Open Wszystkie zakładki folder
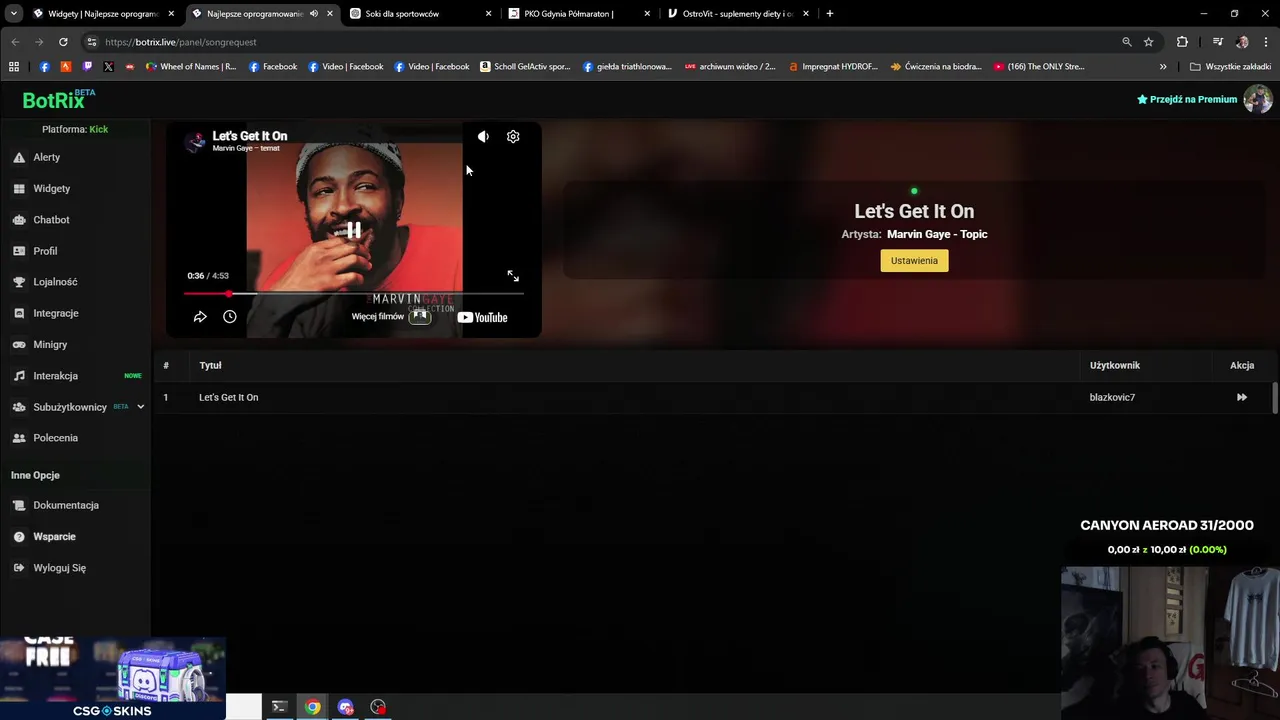Screen dimensions: 1280x720 pyautogui.click(x=1230, y=67)
